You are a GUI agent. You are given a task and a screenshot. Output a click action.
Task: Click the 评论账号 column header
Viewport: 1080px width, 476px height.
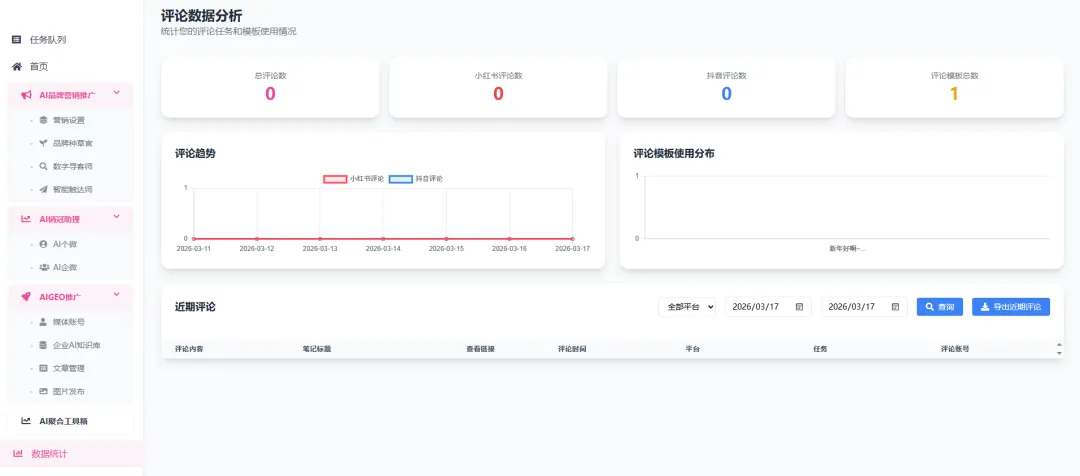[955, 349]
